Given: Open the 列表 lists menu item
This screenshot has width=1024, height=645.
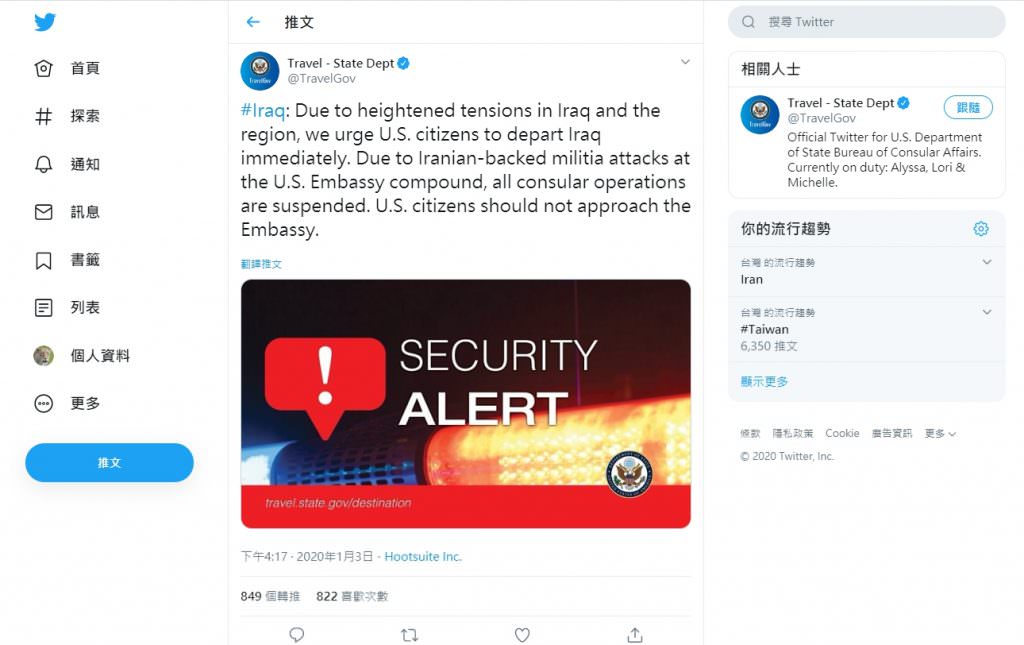Looking at the screenshot, I should click(x=66, y=307).
